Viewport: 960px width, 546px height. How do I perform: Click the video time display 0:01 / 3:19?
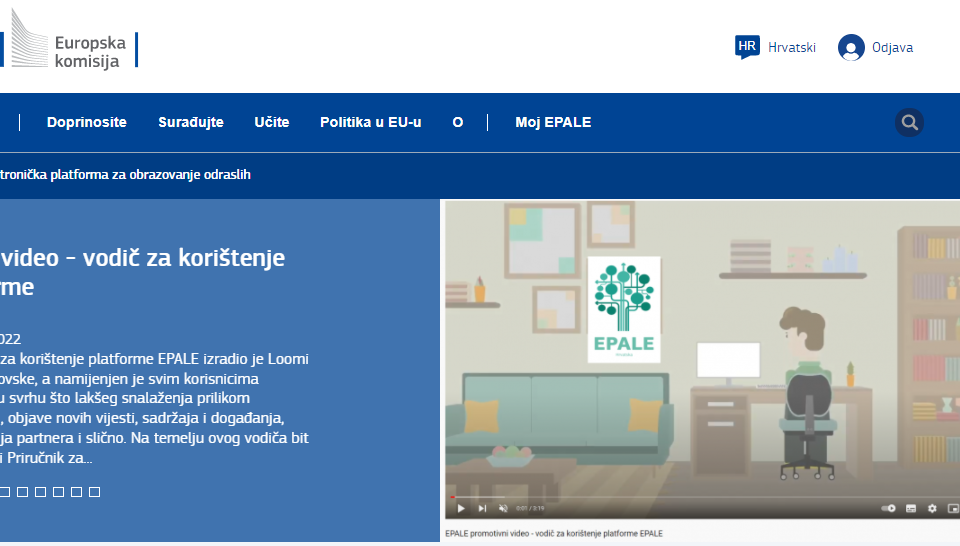click(530, 508)
